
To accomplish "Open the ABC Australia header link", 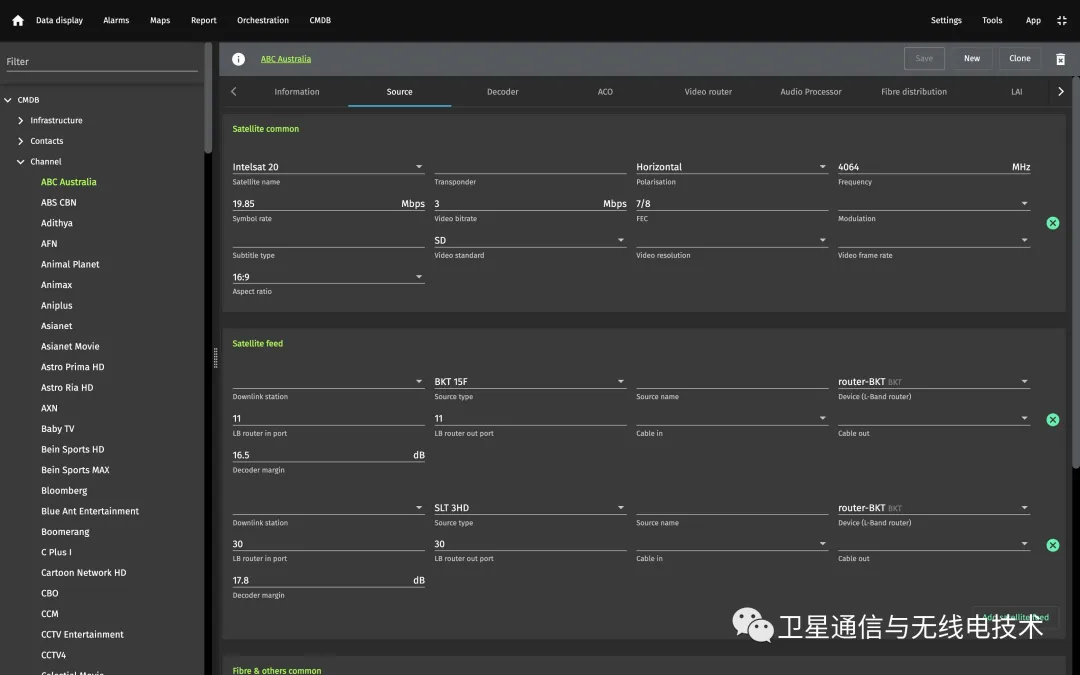I will pos(286,59).
